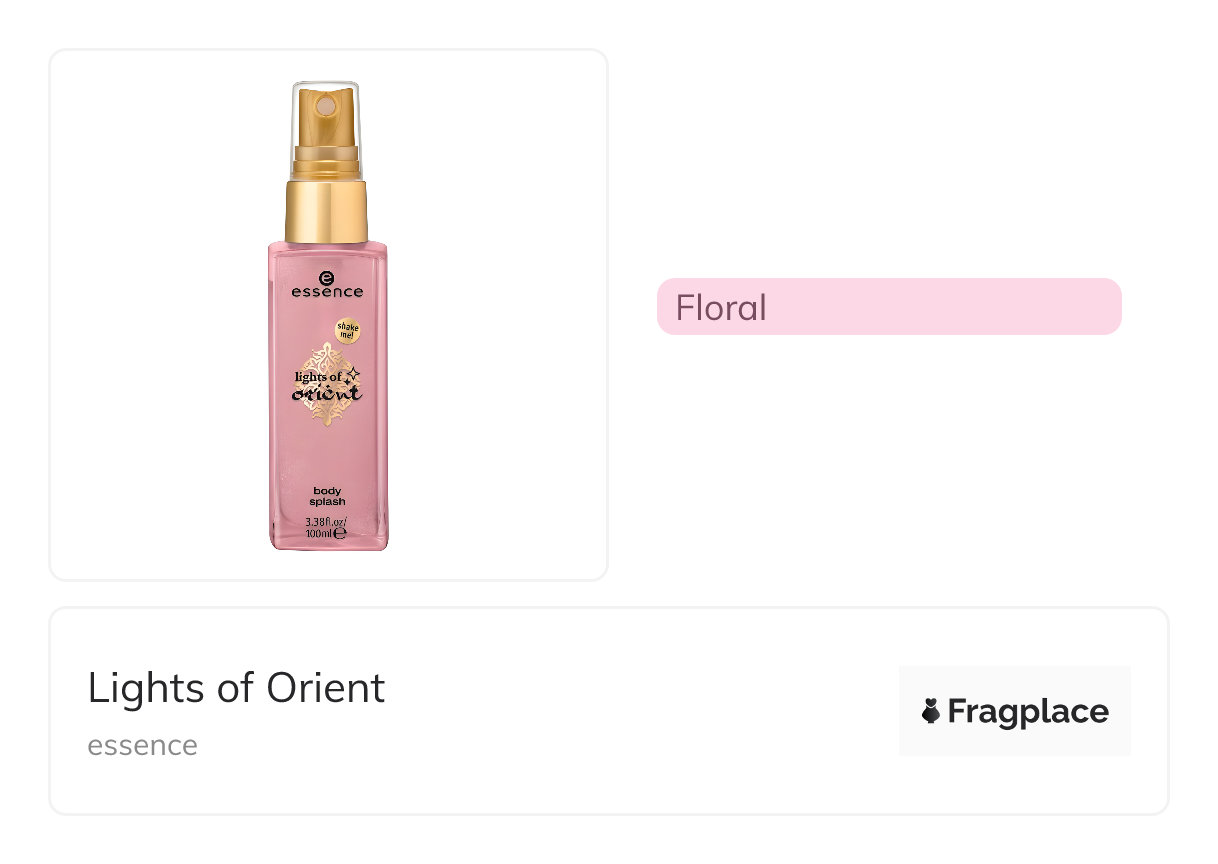Click the script "orient" lettering on bottle

click(327, 393)
